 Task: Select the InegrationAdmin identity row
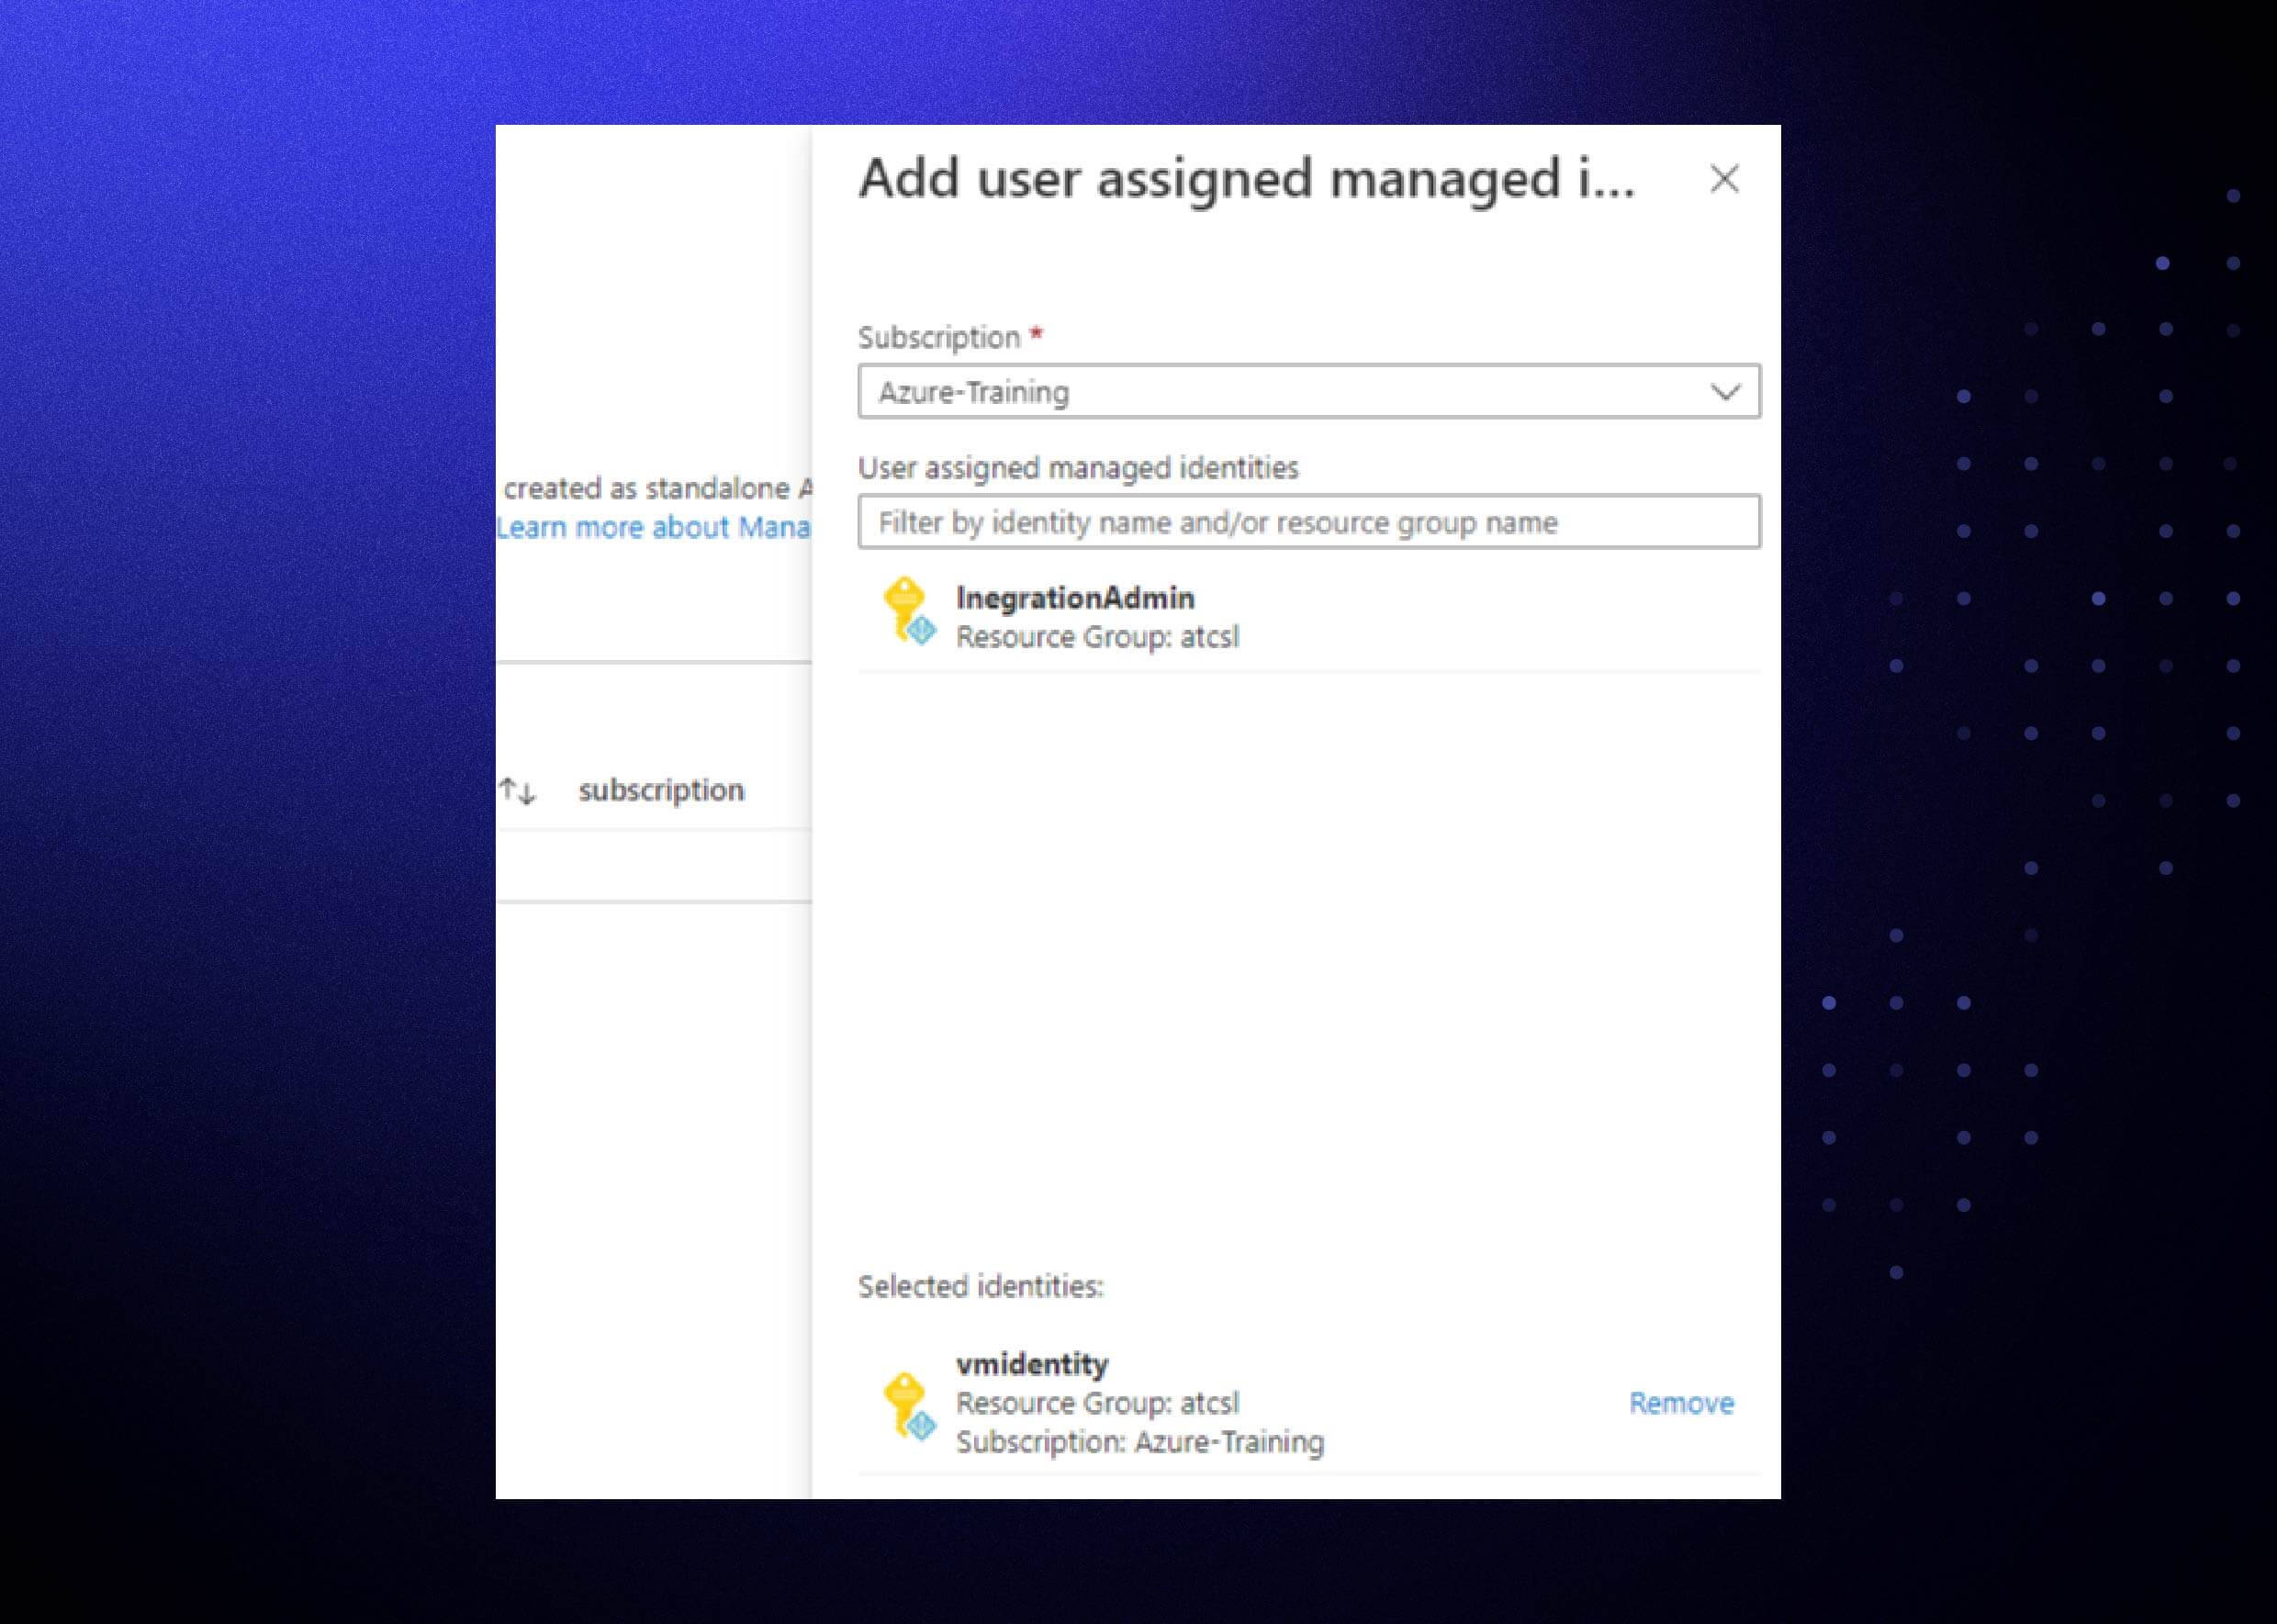1075,597
